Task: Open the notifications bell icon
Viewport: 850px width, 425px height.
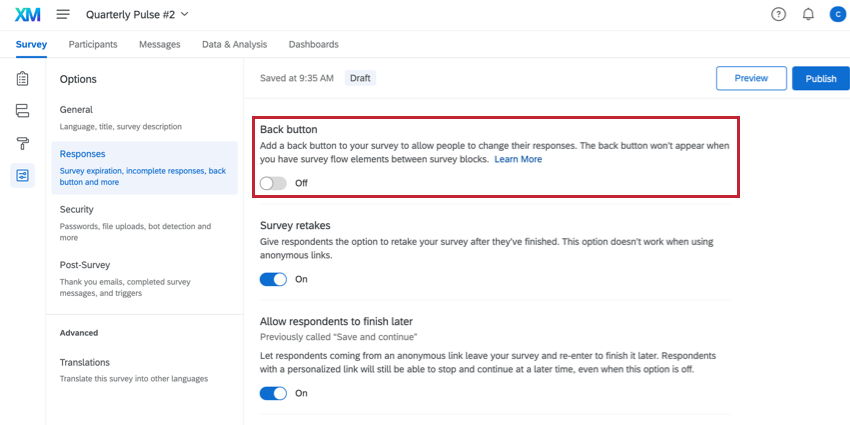Action: pyautogui.click(x=808, y=15)
